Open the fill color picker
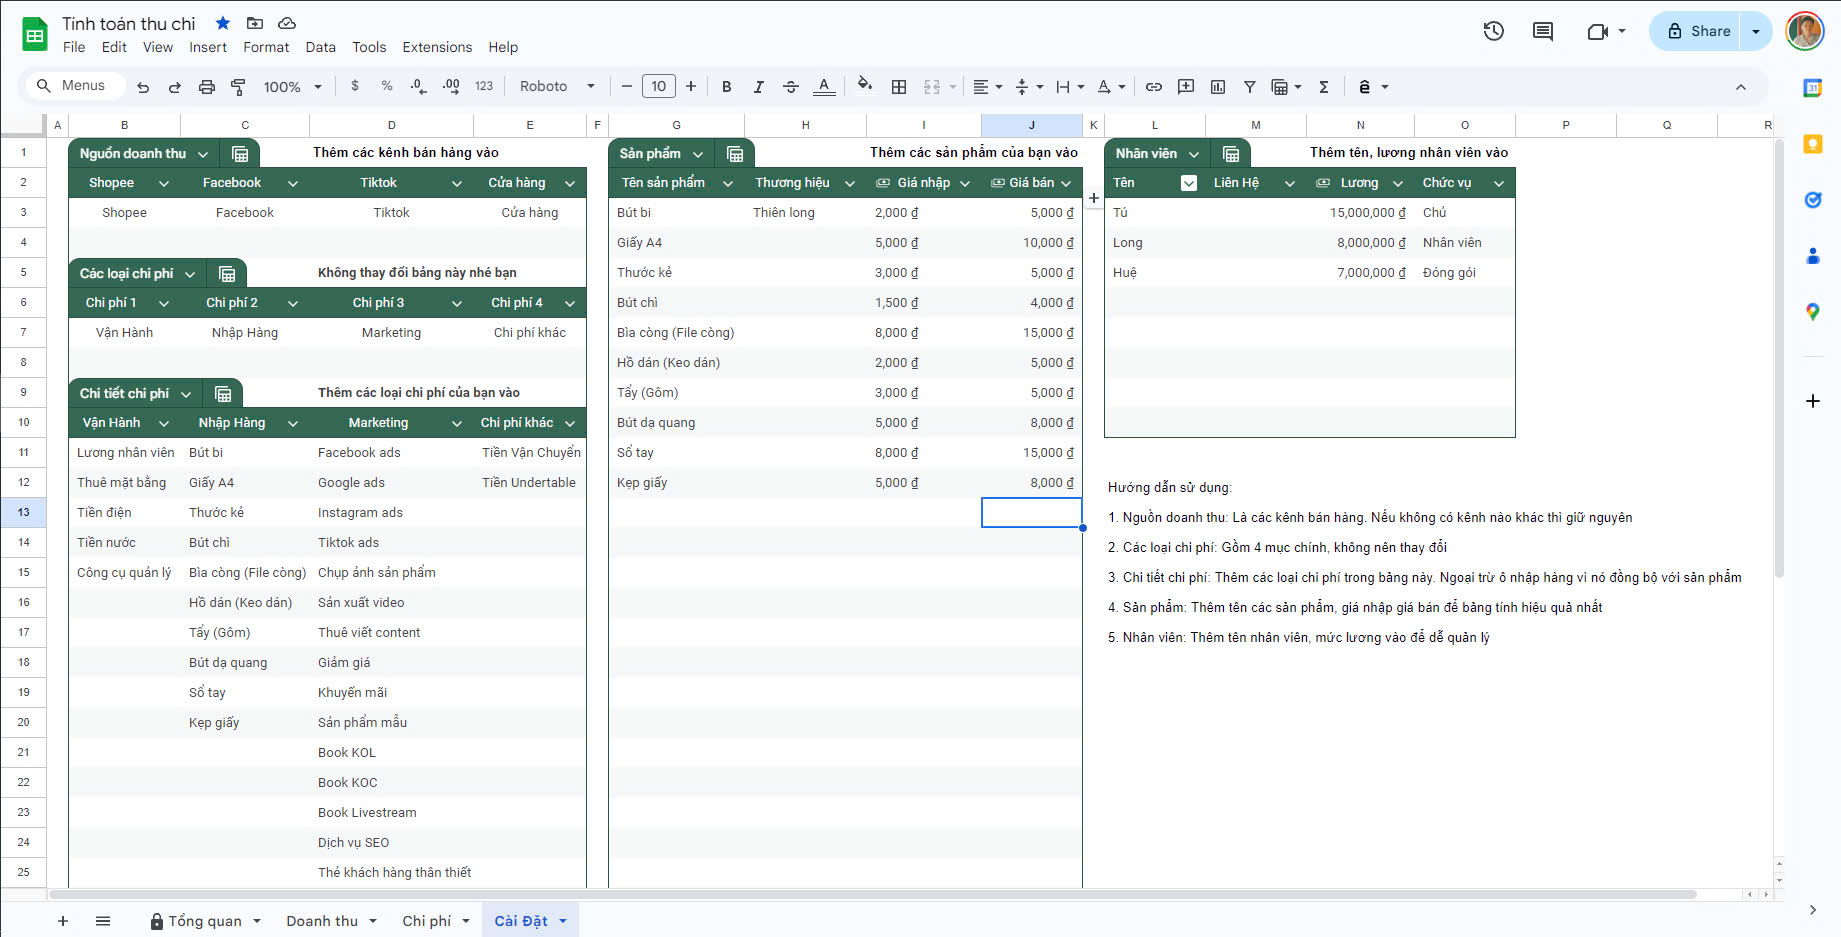1841x937 pixels. click(865, 87)
